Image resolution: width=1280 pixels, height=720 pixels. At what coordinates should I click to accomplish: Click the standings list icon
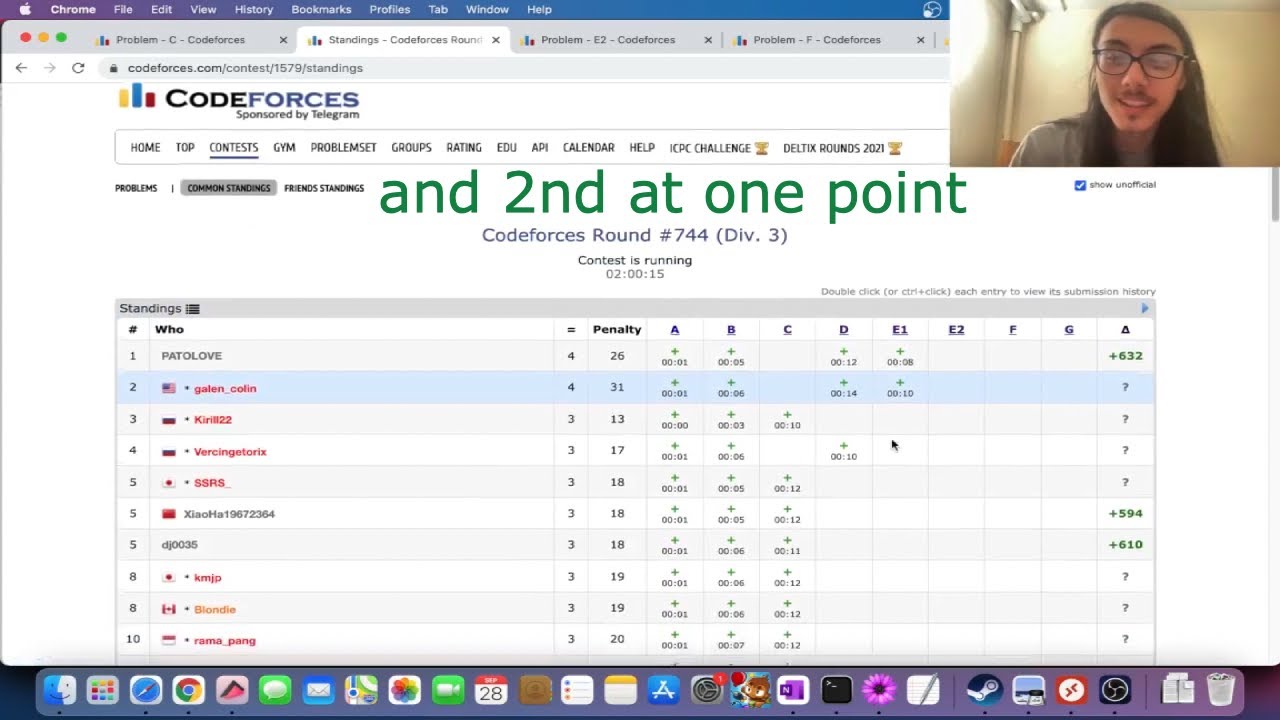(x=193, y=309)
